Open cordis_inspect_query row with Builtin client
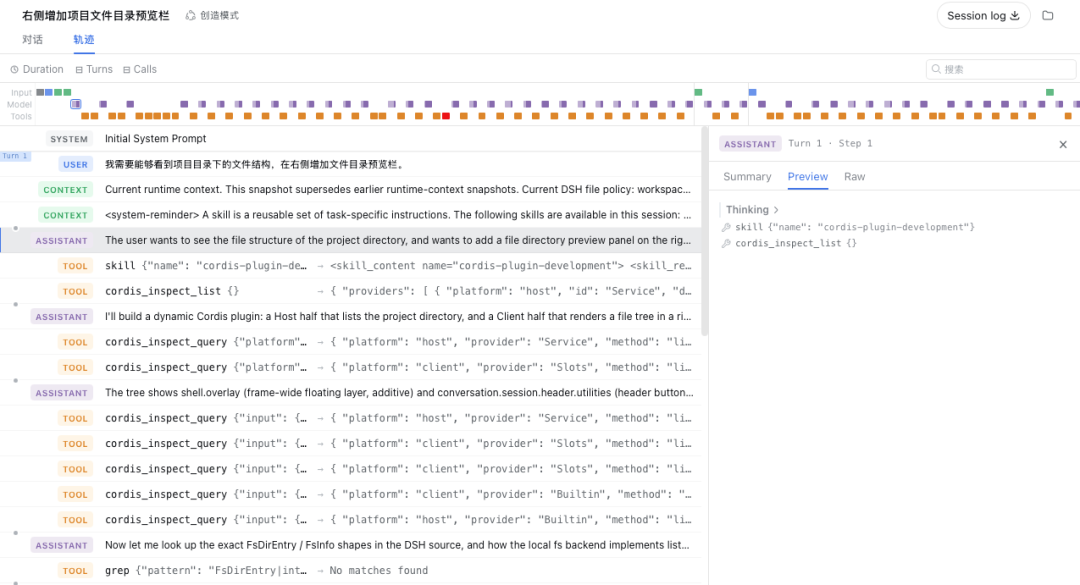 (x=351, y=494)
